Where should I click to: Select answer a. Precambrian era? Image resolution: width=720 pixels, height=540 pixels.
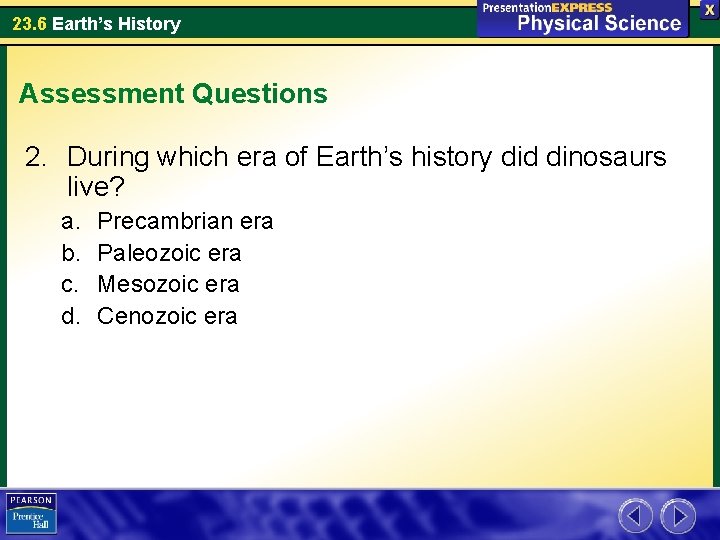coord(167,221)
